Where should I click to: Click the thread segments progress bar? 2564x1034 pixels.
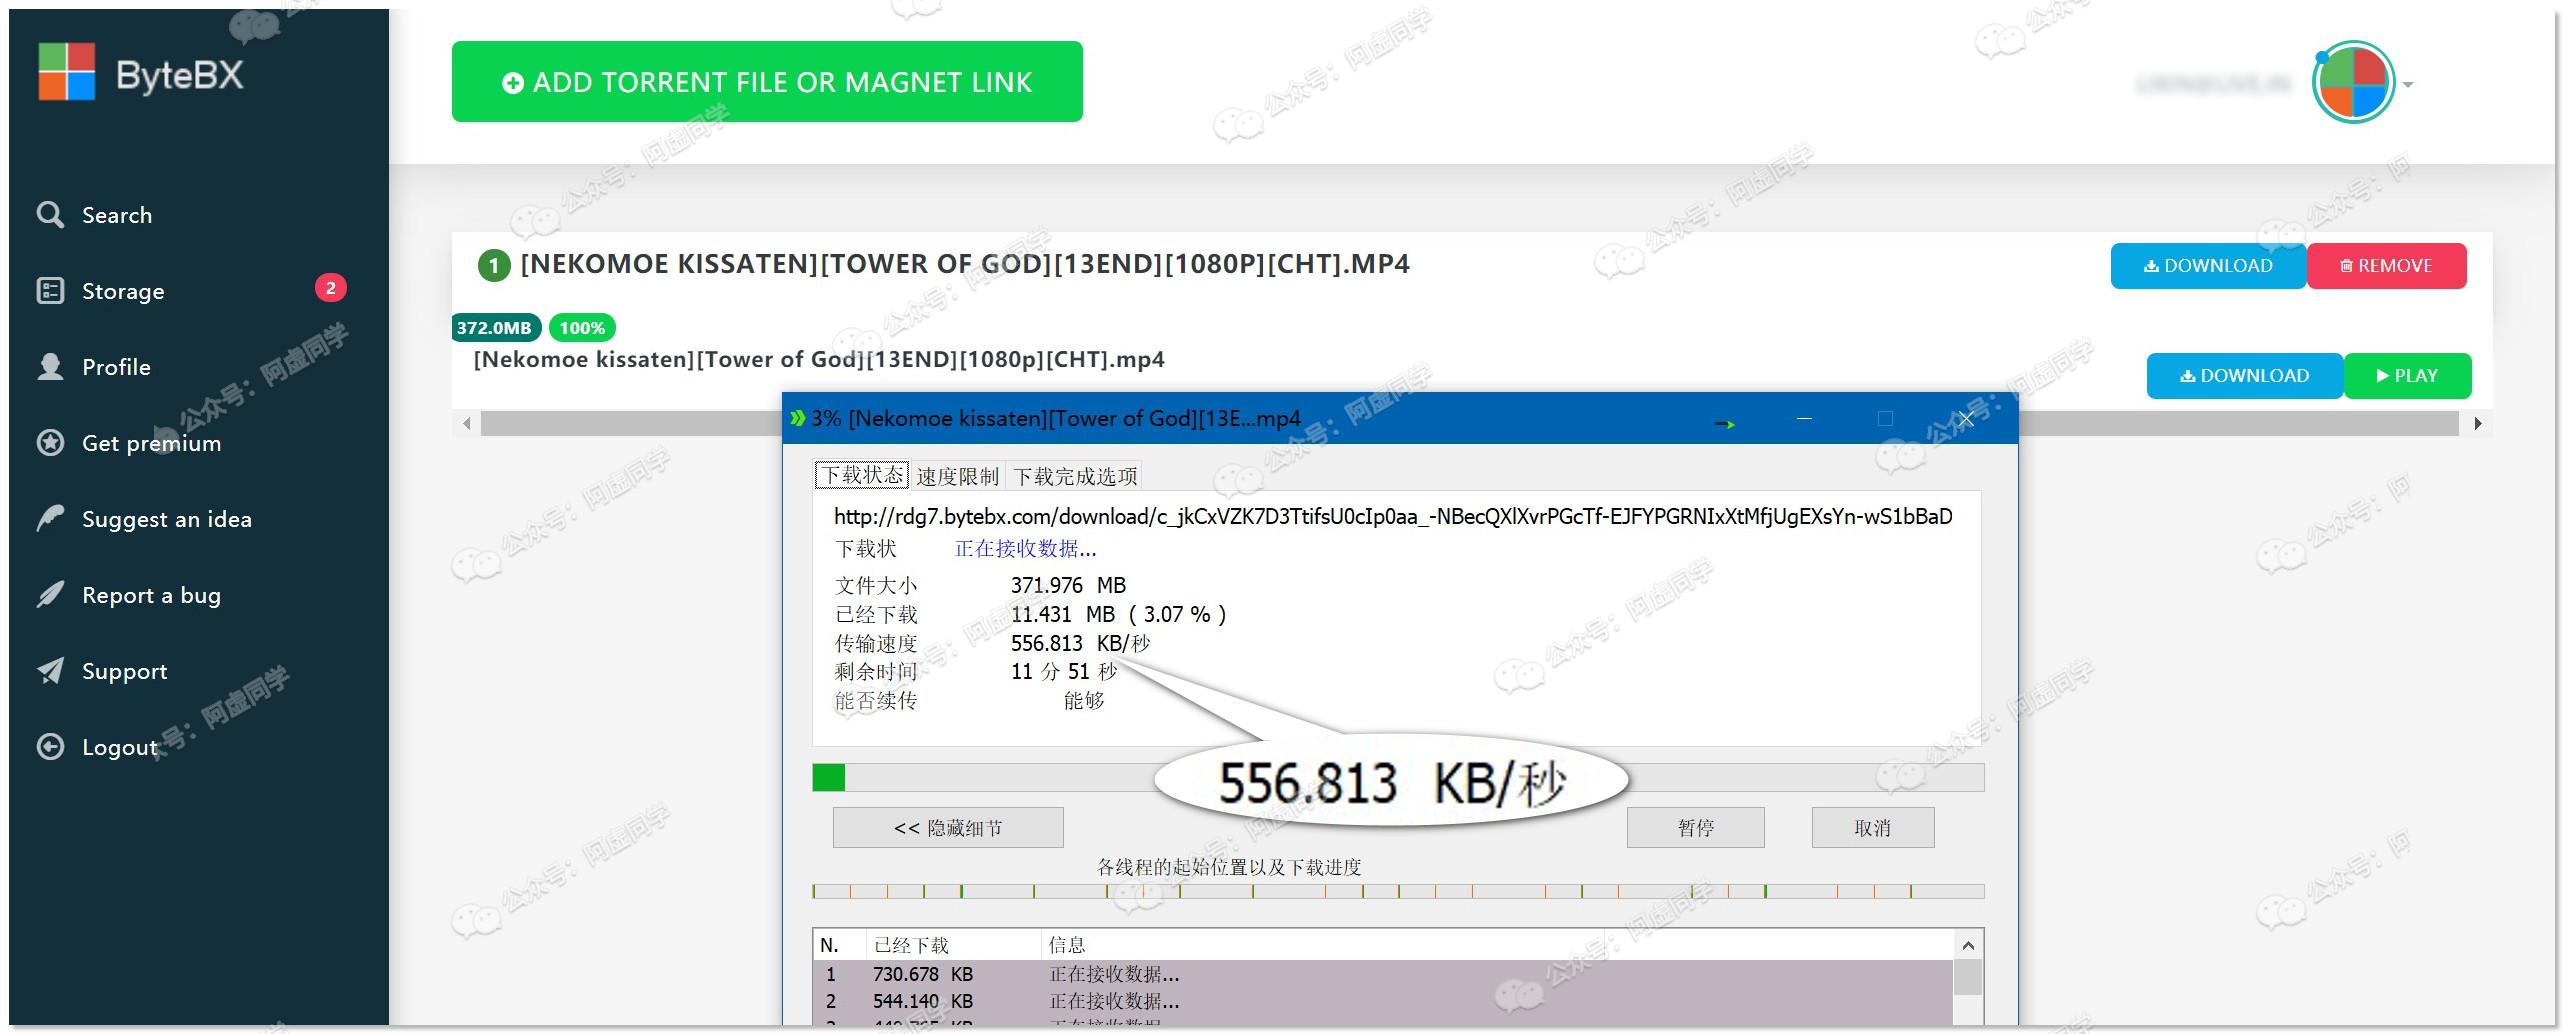tap(1398, 891)
